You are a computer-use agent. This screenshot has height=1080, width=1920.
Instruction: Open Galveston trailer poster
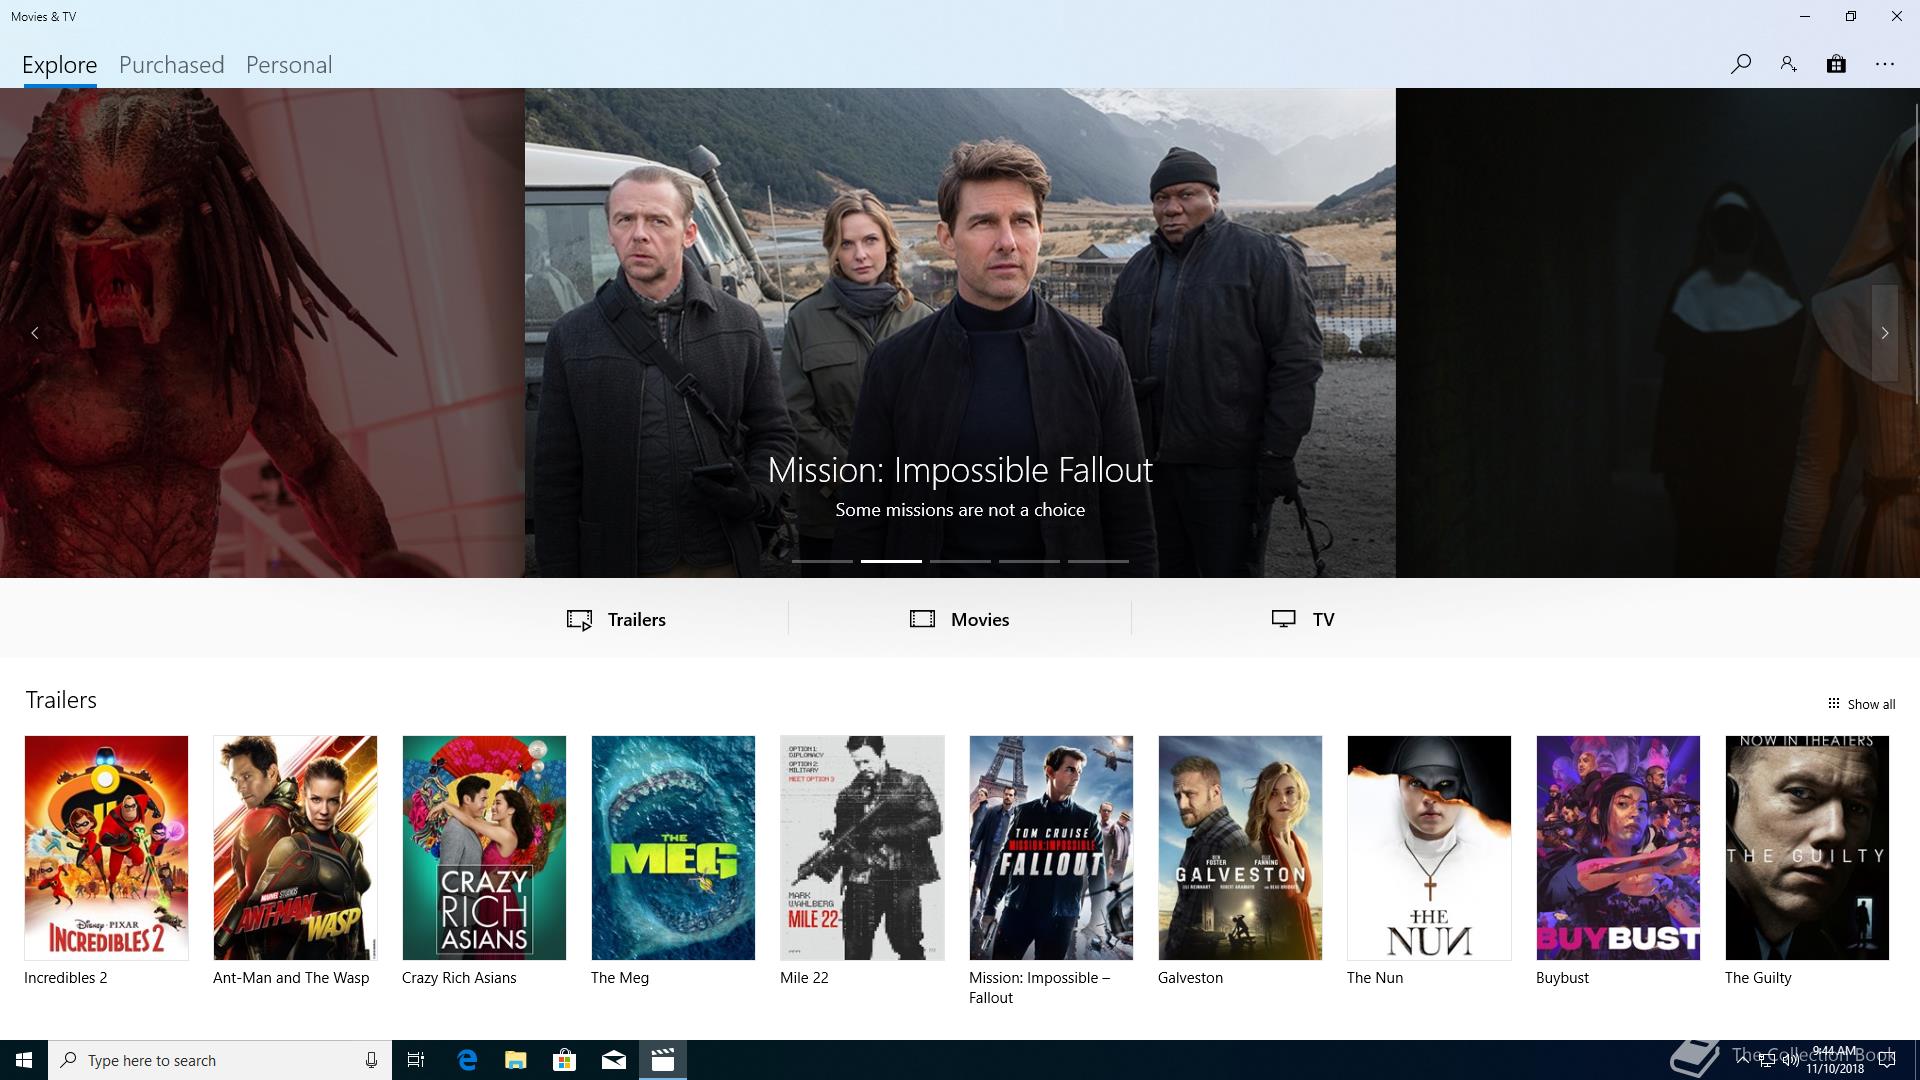(1240, 848)
